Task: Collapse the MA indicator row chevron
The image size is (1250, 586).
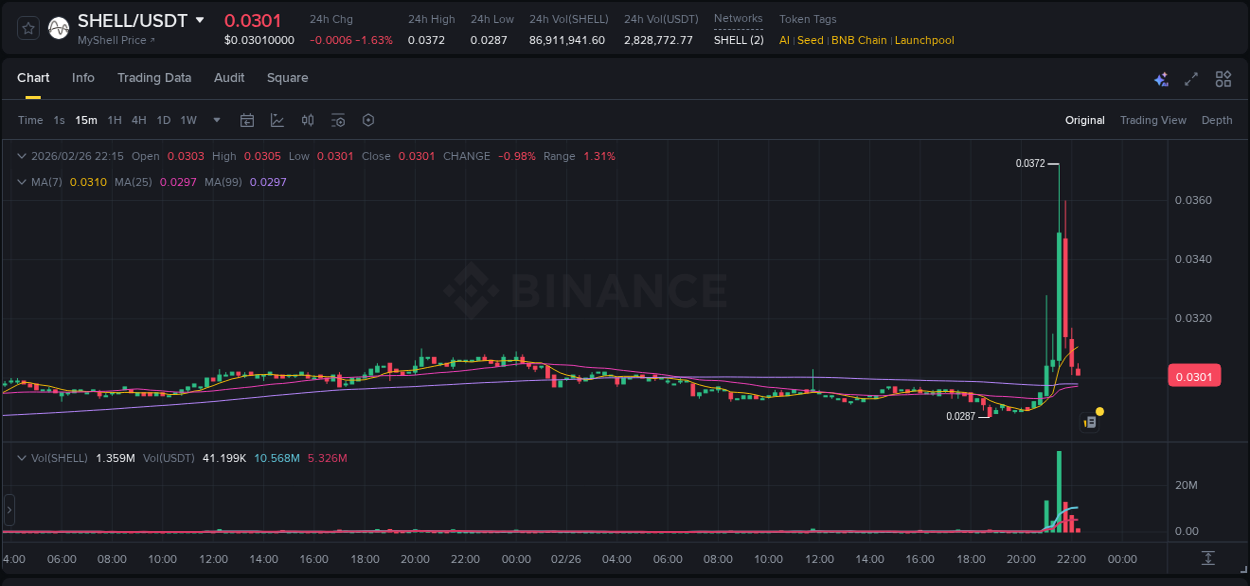Action: 22,182
